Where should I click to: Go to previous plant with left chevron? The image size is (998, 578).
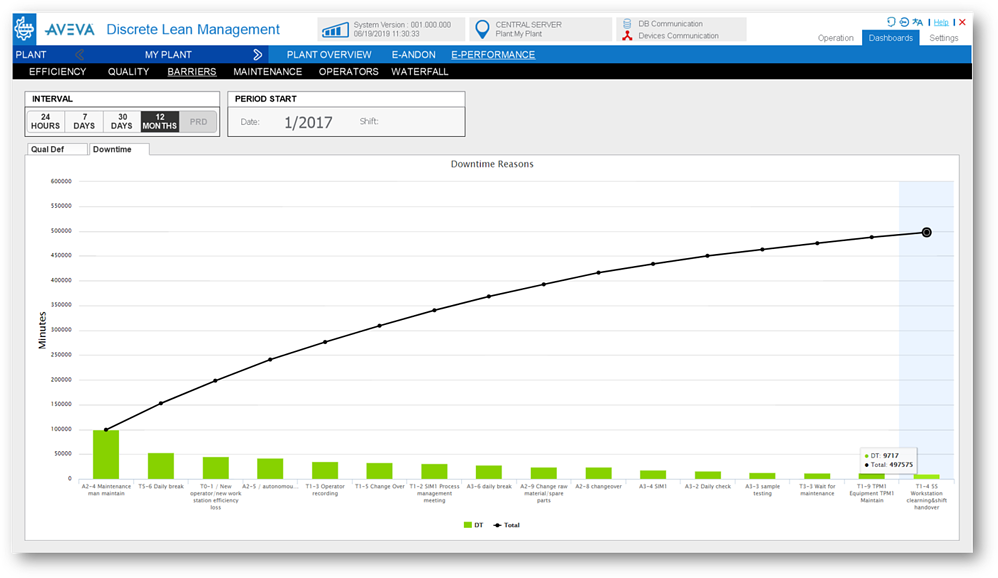pyautogui.click(x=79, y=55)
